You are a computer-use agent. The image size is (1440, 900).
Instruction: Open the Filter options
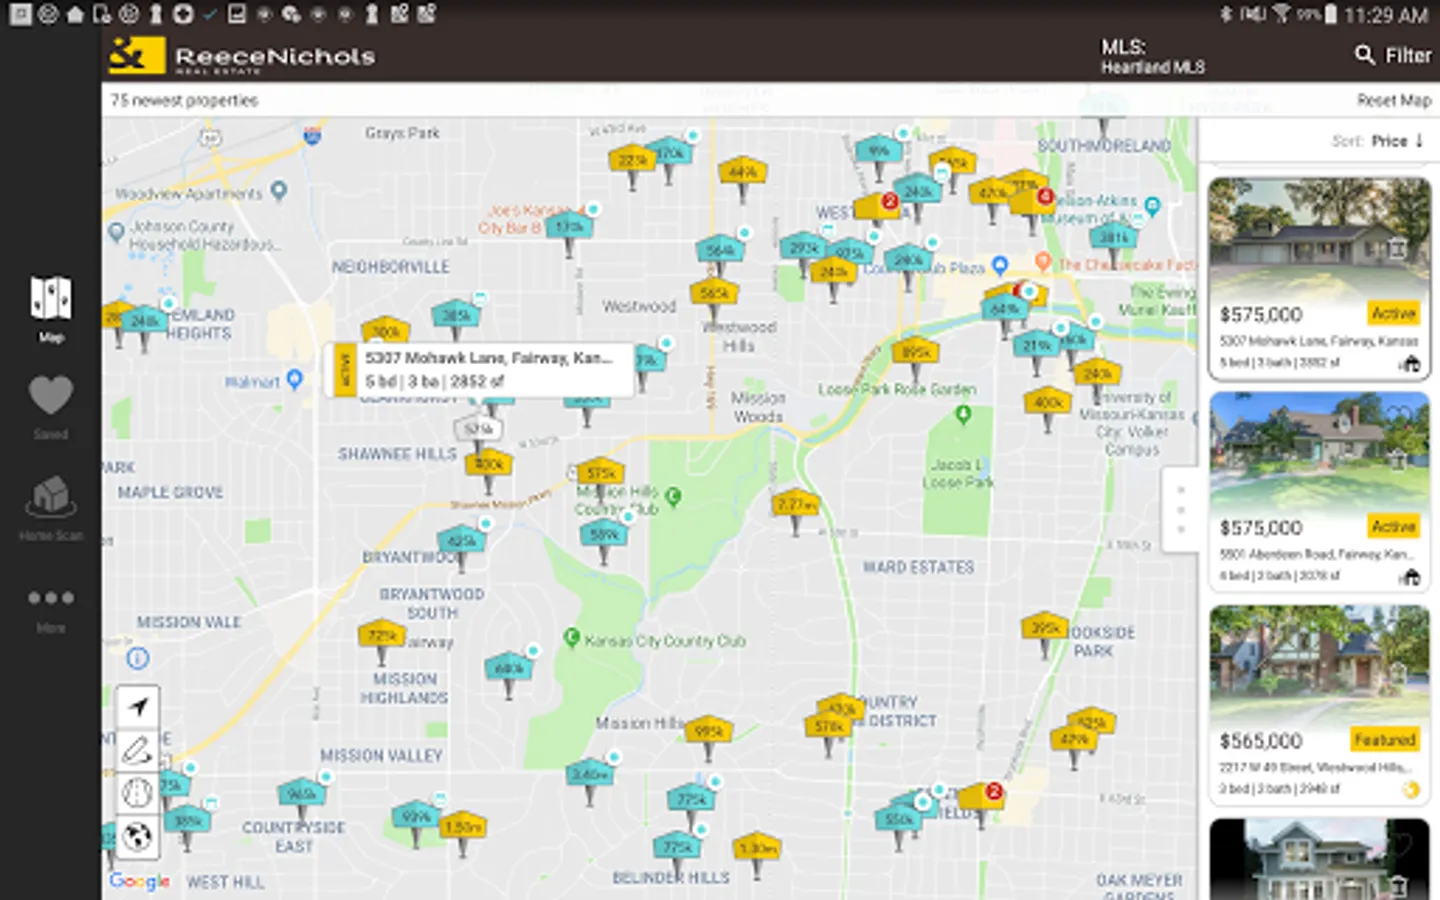point(1393,55)
